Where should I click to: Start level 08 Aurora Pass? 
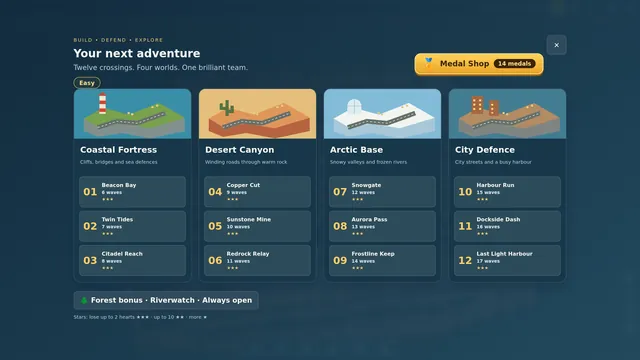pos(382,226)
